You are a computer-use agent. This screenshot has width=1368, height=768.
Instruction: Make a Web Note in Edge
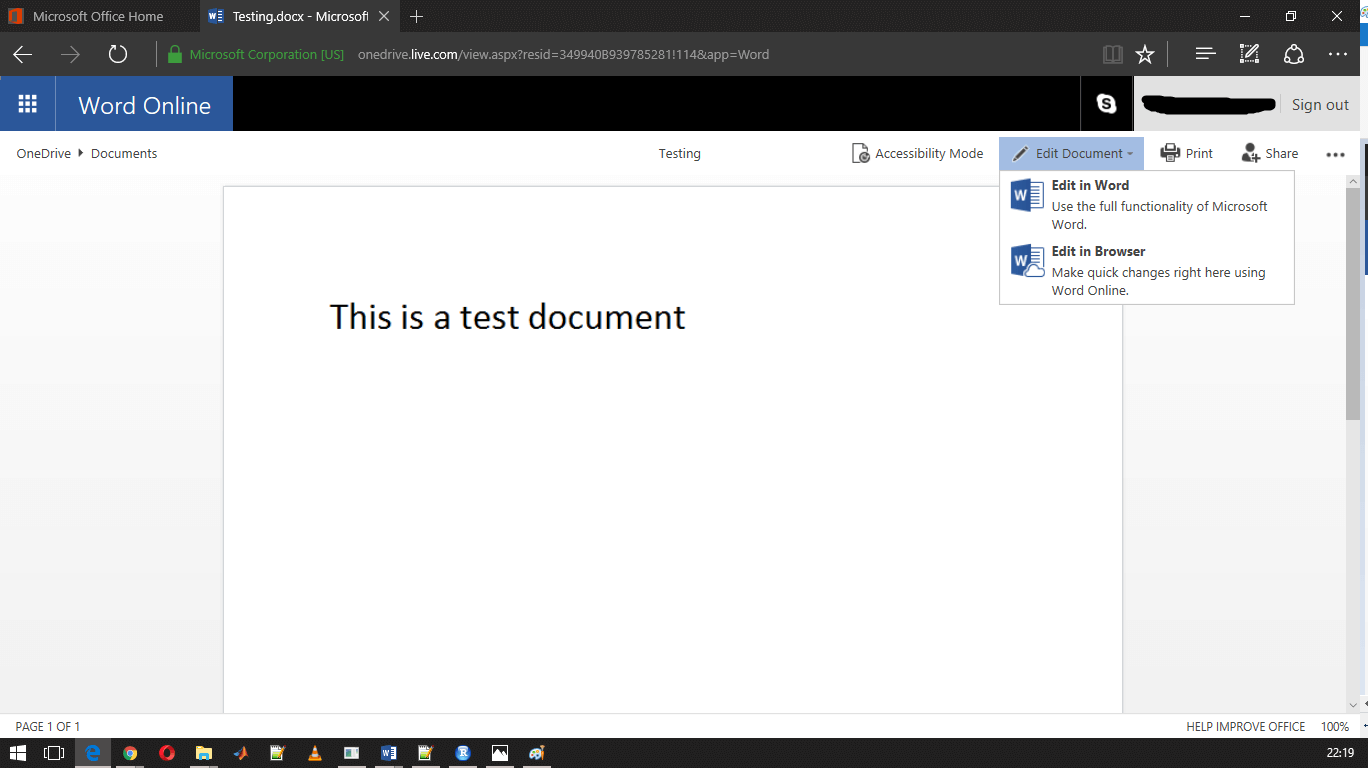tap(1249, 54)
